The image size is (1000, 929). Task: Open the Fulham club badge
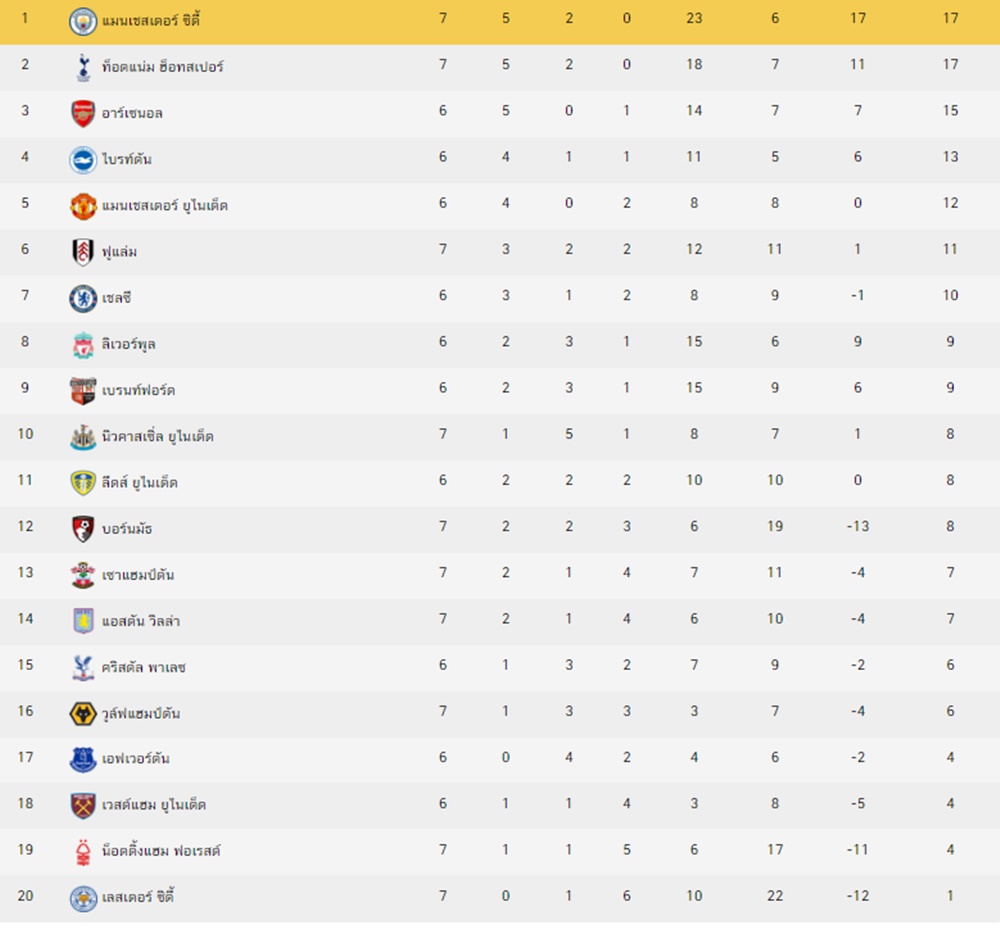pos(83,252)
